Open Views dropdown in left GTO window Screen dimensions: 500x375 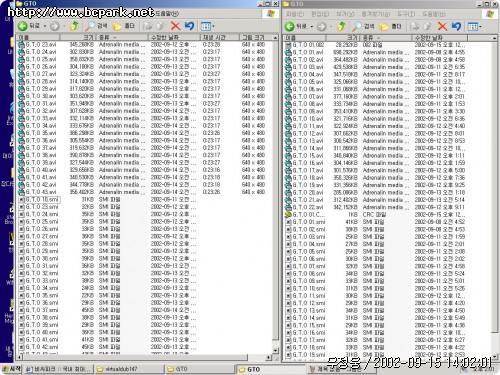(x=213, y=26)
